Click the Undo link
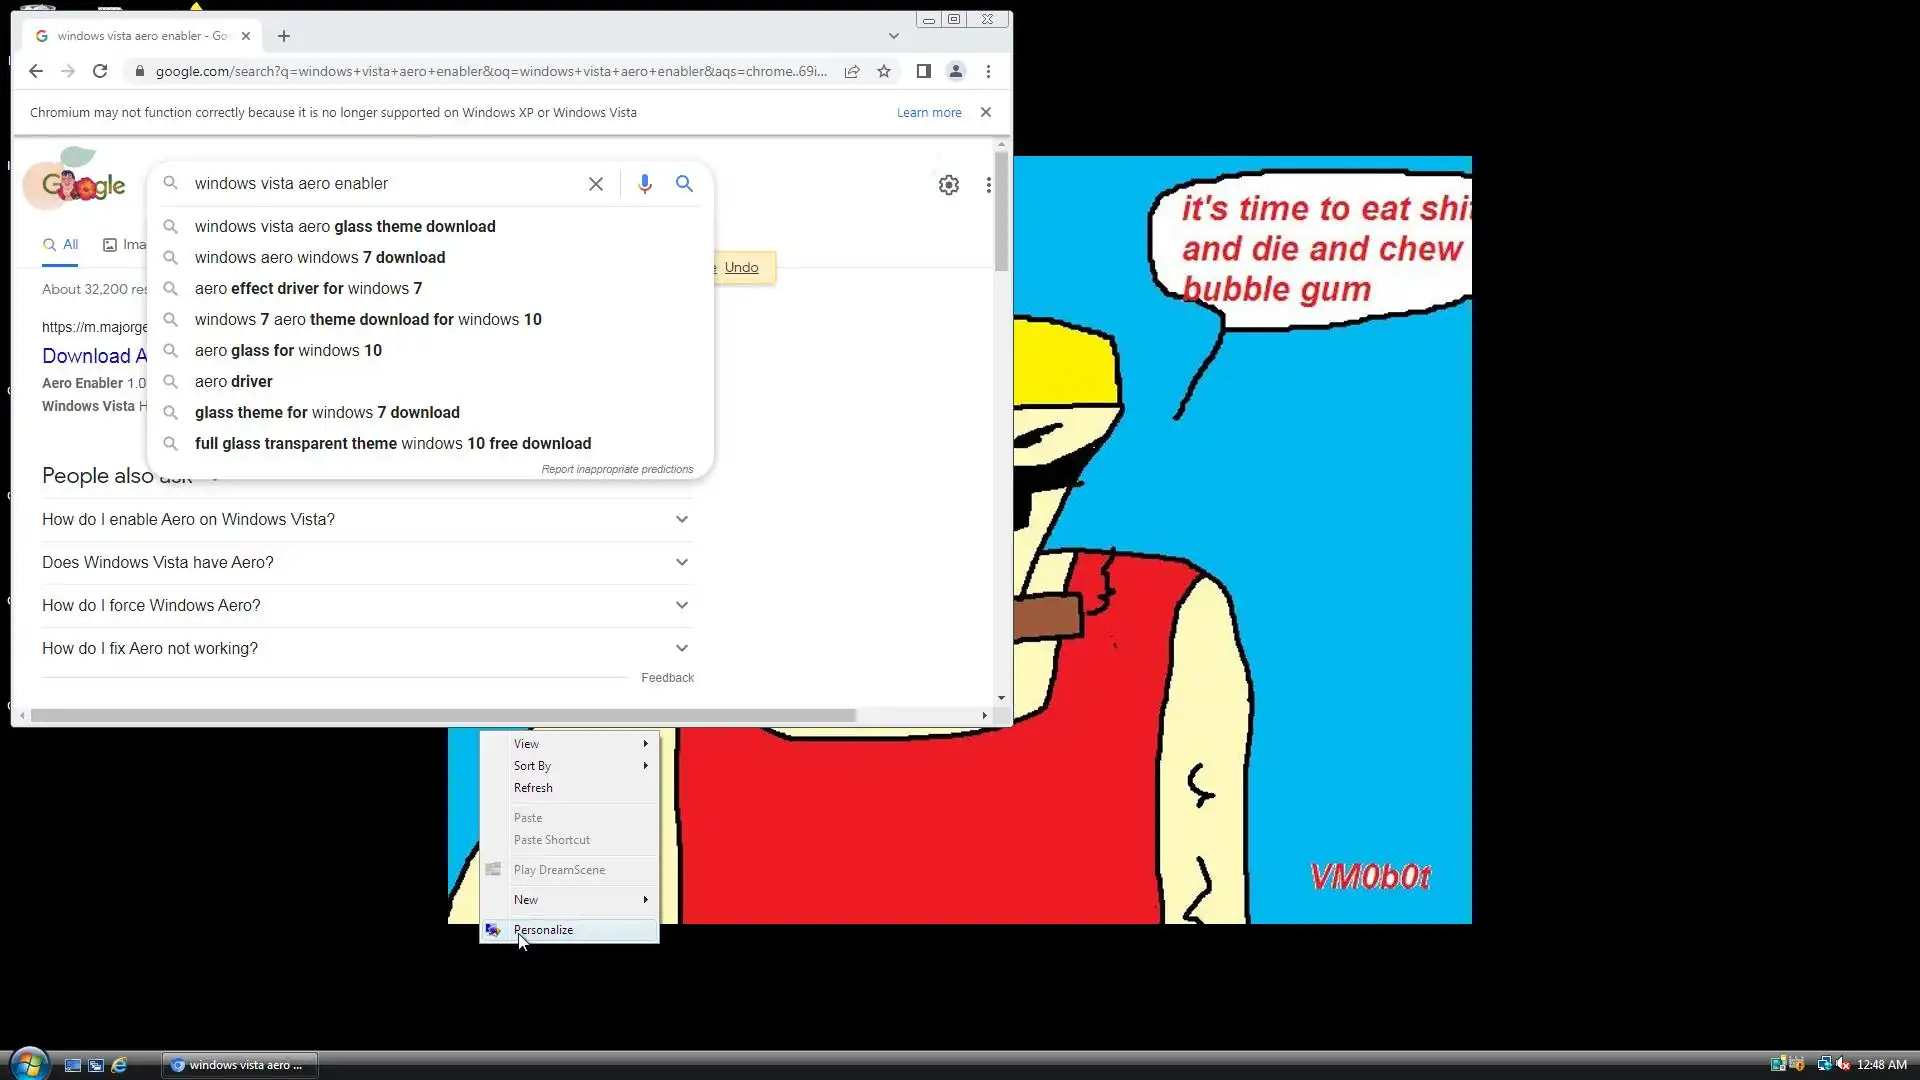Screen dimensions: 1920x1080 pos(741,267)
